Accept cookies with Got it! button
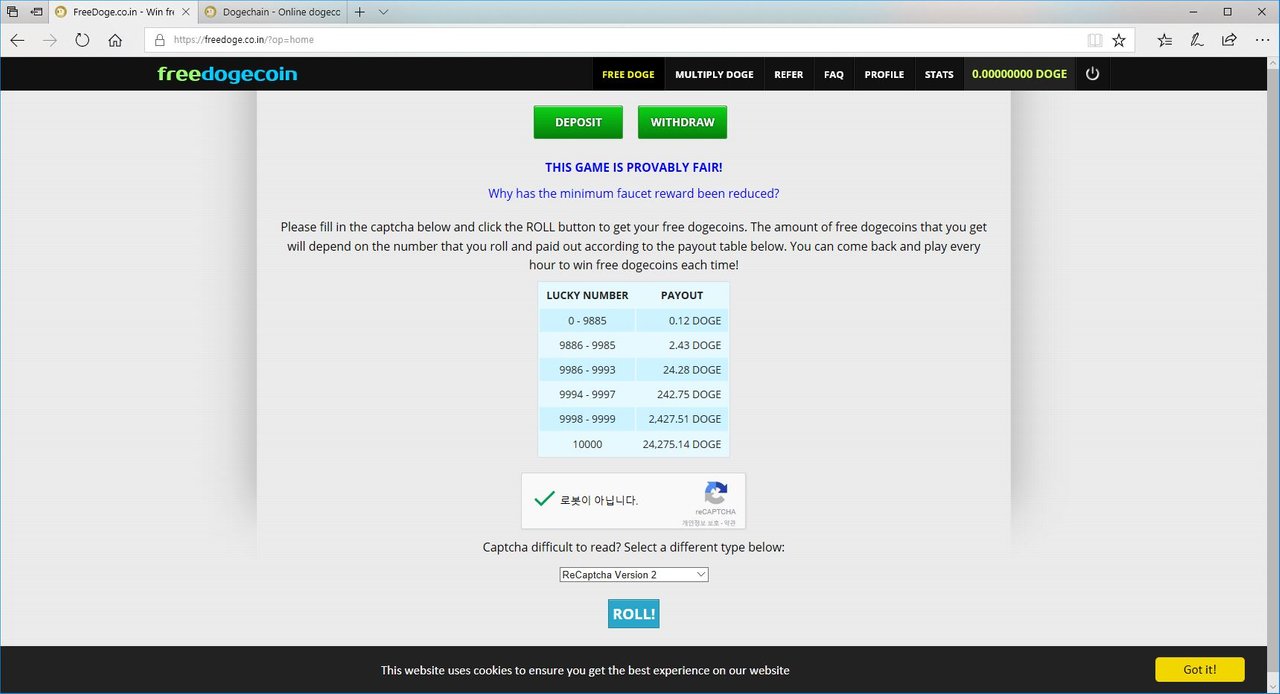This screenshot has width=1280, height=694. pos(1200,670)
